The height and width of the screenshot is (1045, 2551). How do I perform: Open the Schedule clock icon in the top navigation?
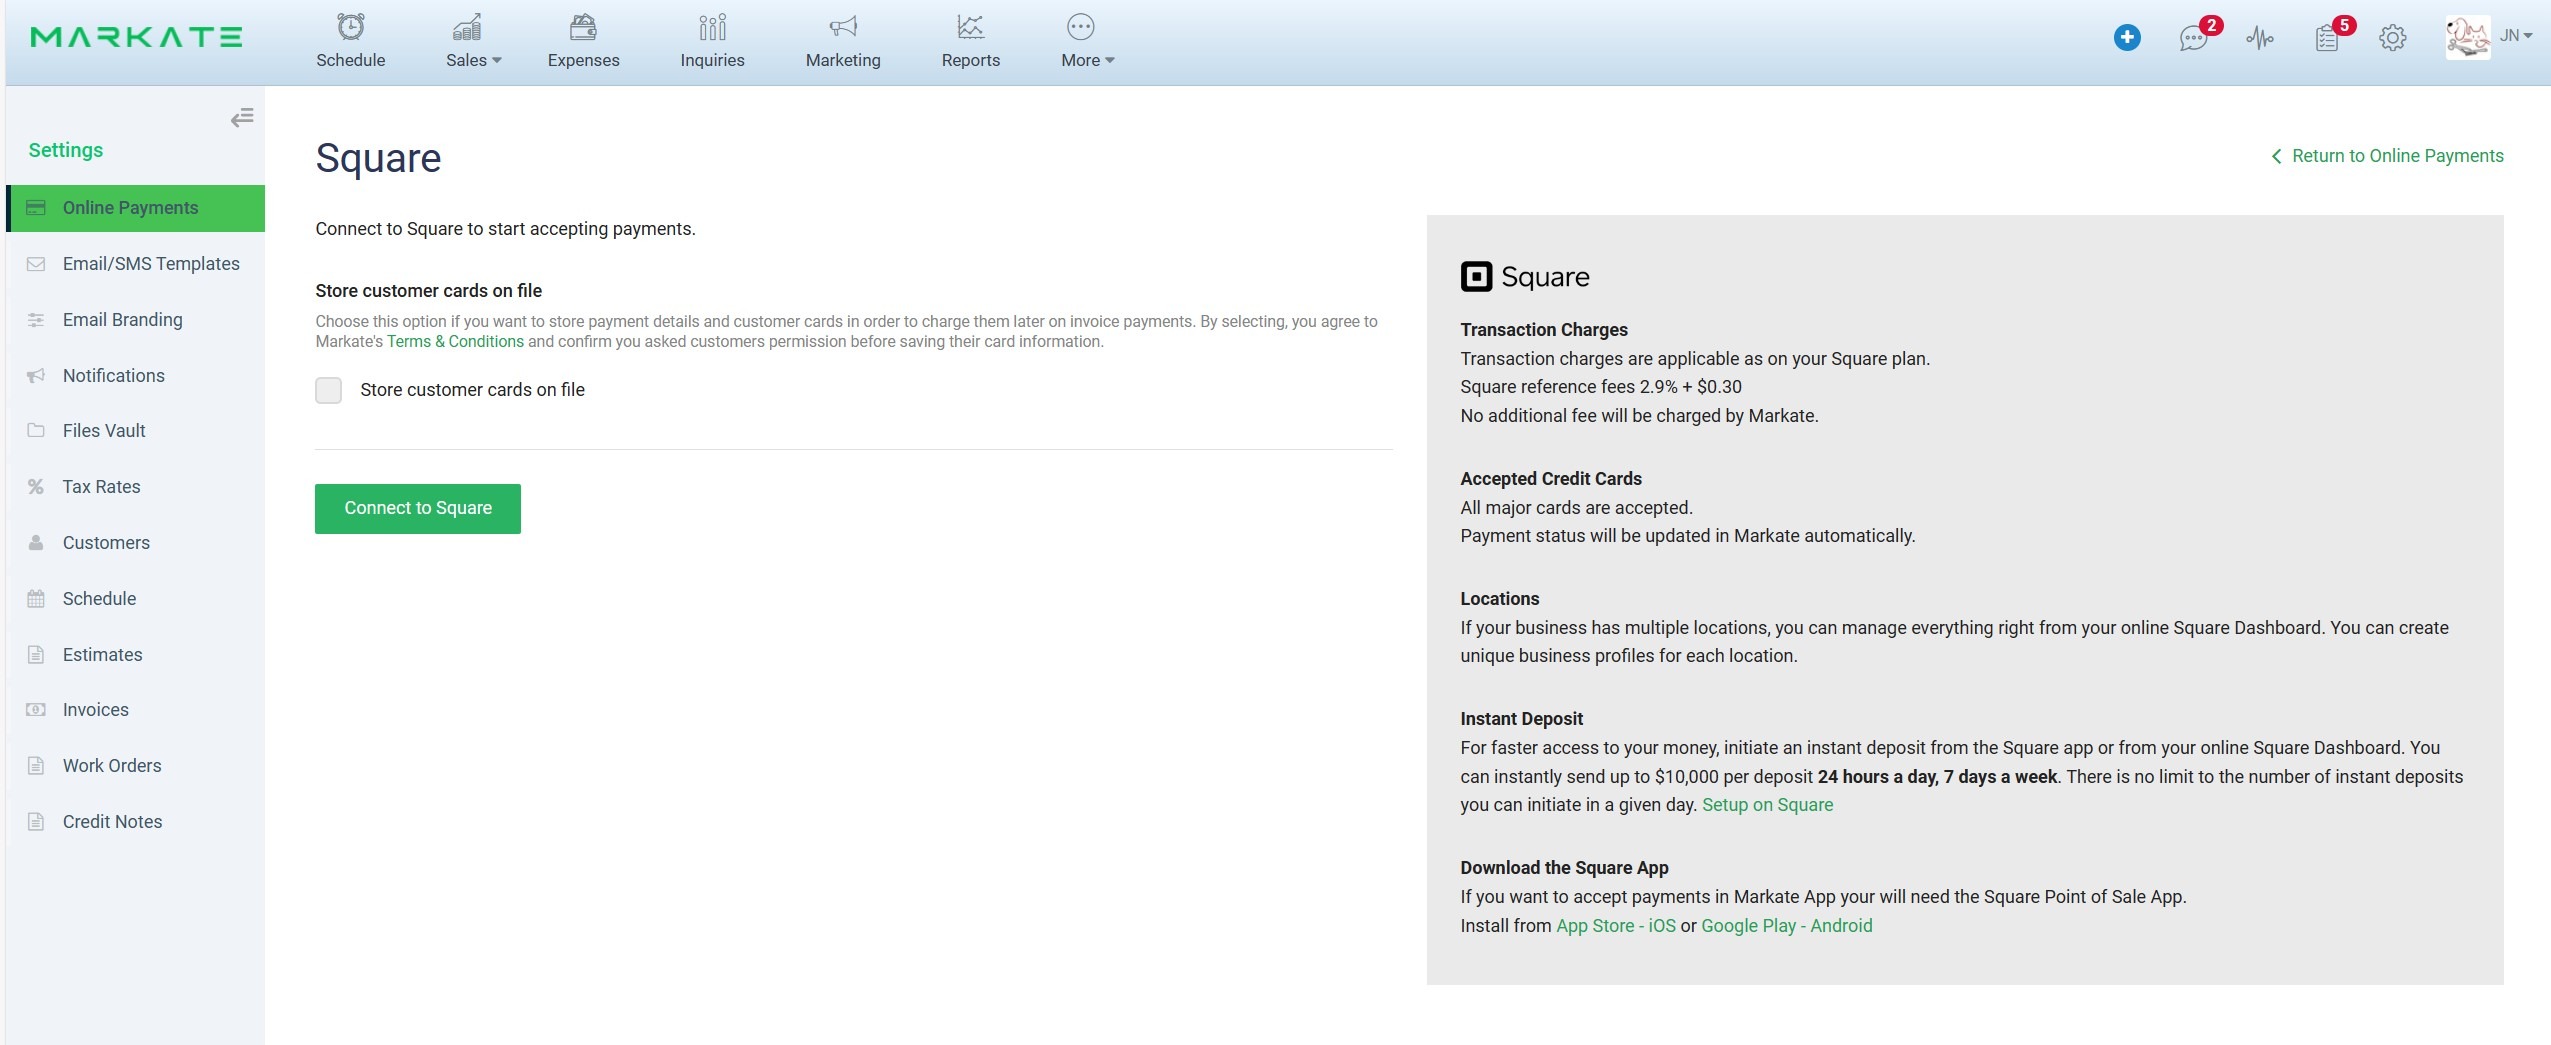[350, 27]
